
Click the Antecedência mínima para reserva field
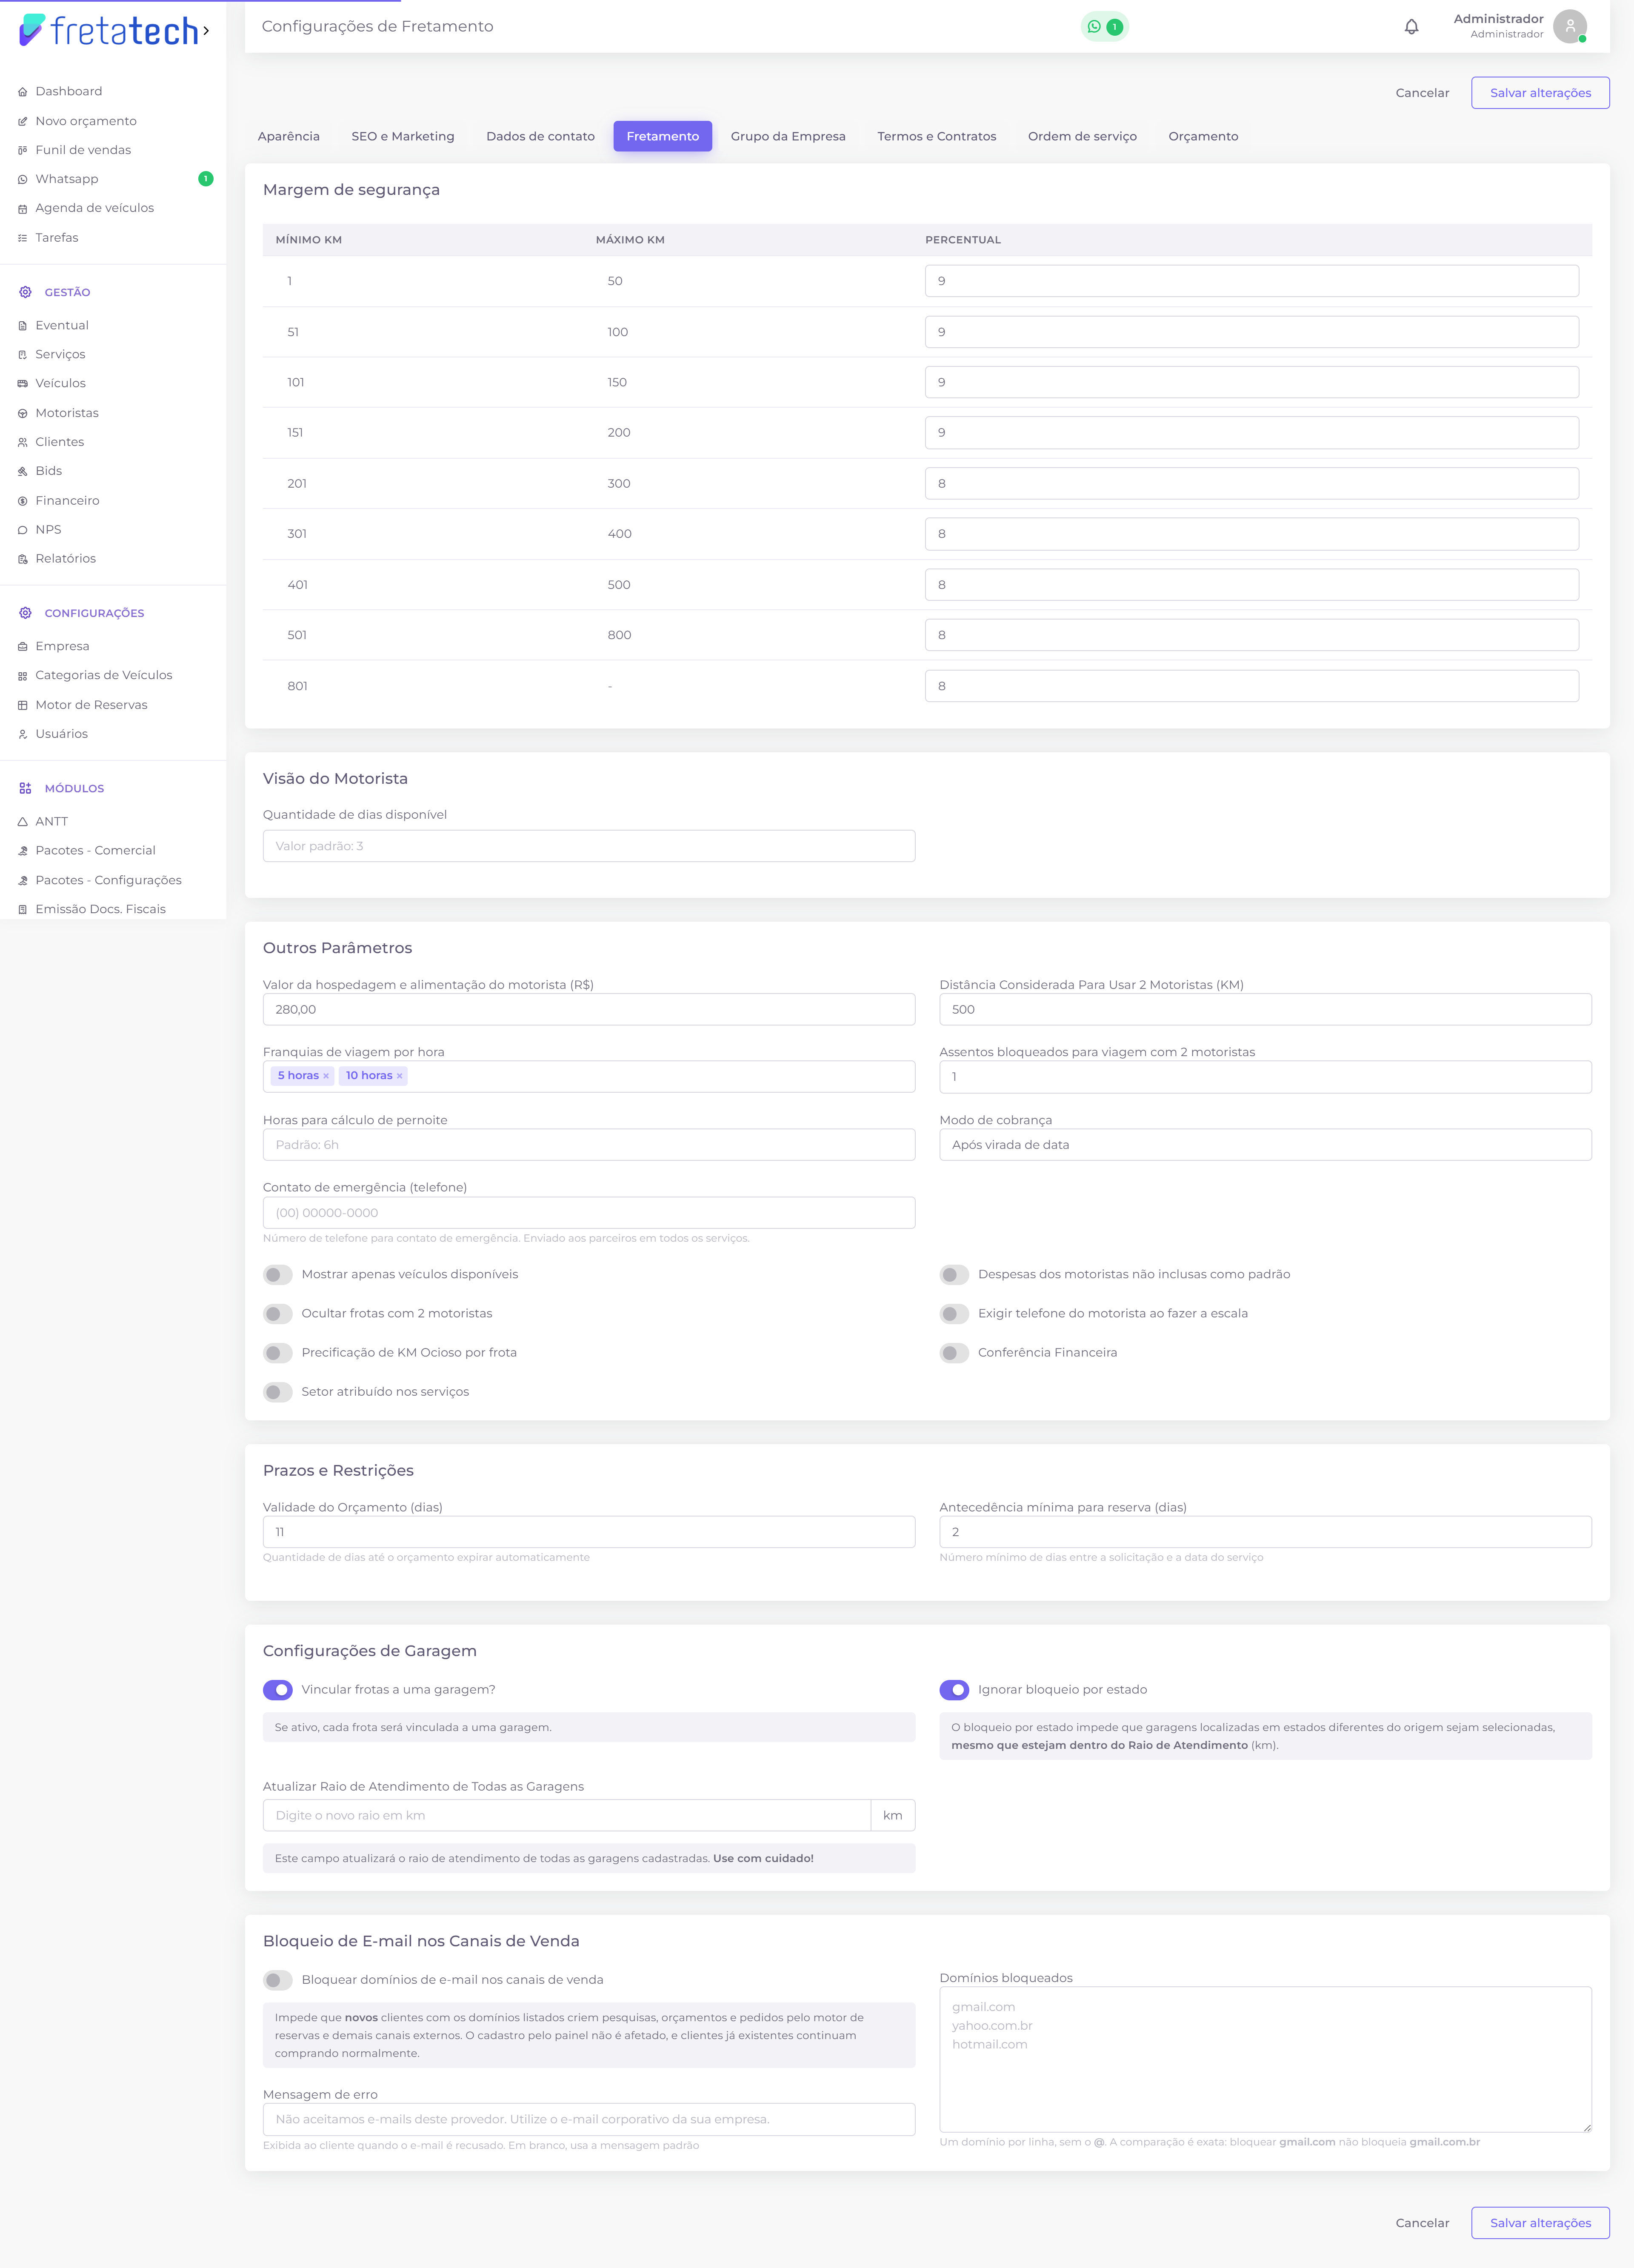click(x=1265, y=1532)
